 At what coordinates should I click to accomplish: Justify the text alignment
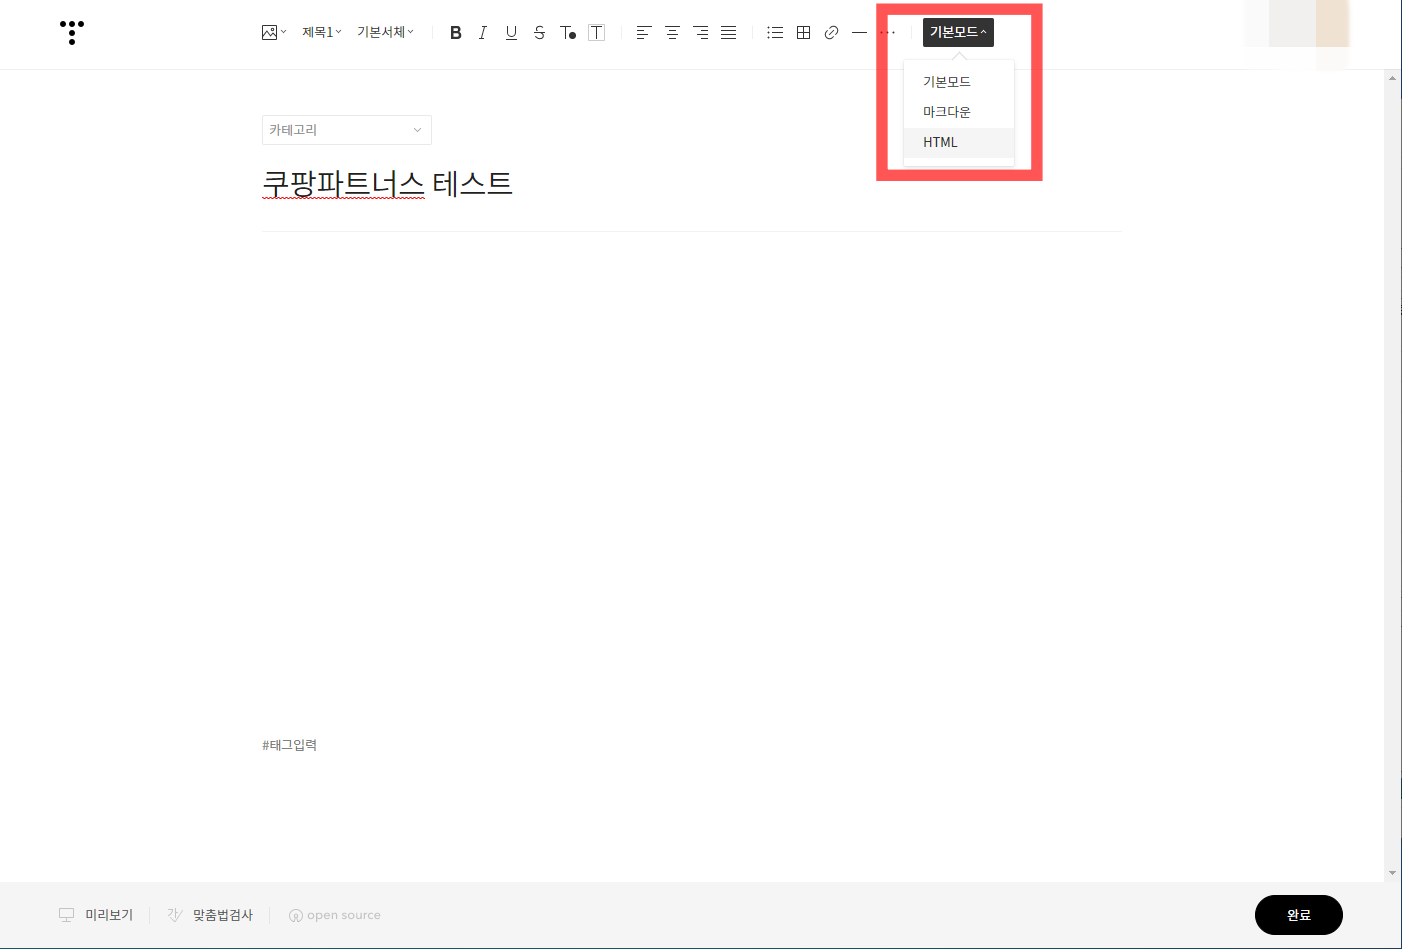(x=729, y=32)
